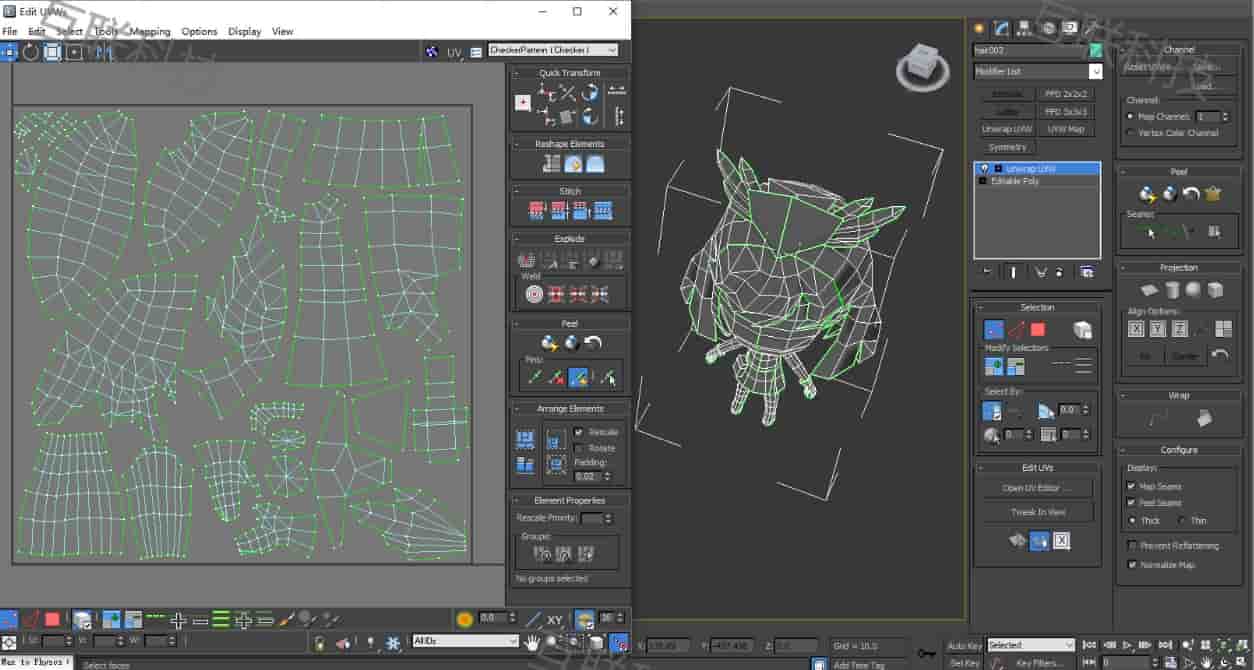This screenshot has width=1254, height=670.
Task: Select Polygon sub-object mode in Edit UVWs bottom bar
Action: click(x=53, y=619)
